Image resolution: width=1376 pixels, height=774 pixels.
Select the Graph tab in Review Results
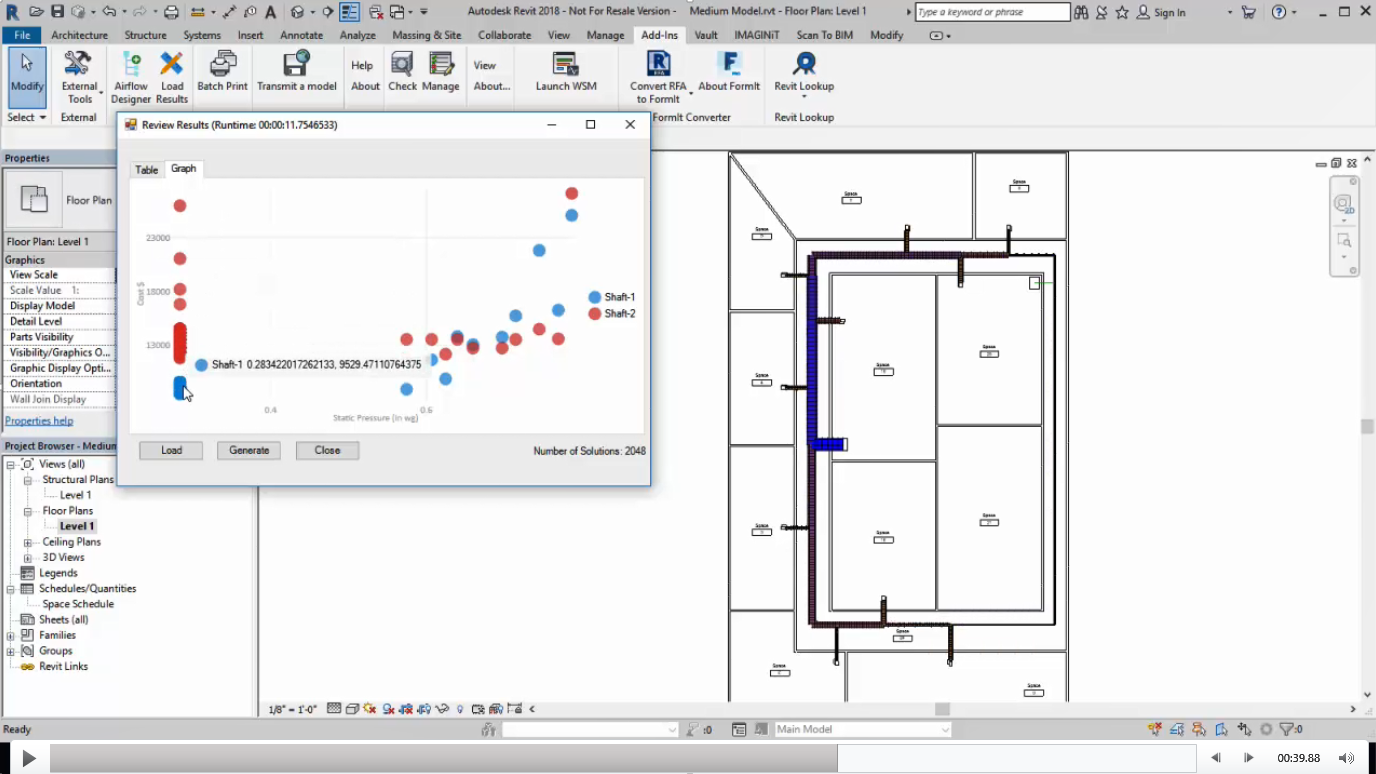coord(184,169)
